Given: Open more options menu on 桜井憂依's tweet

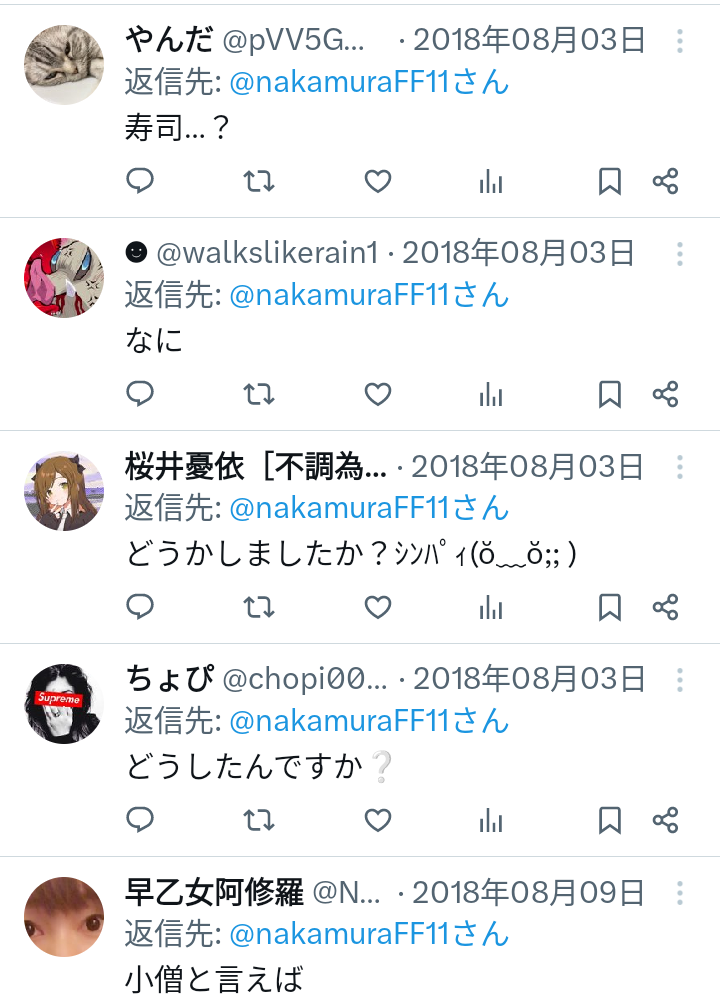Looking at the screenshot, I should click(x=680, y=467).
